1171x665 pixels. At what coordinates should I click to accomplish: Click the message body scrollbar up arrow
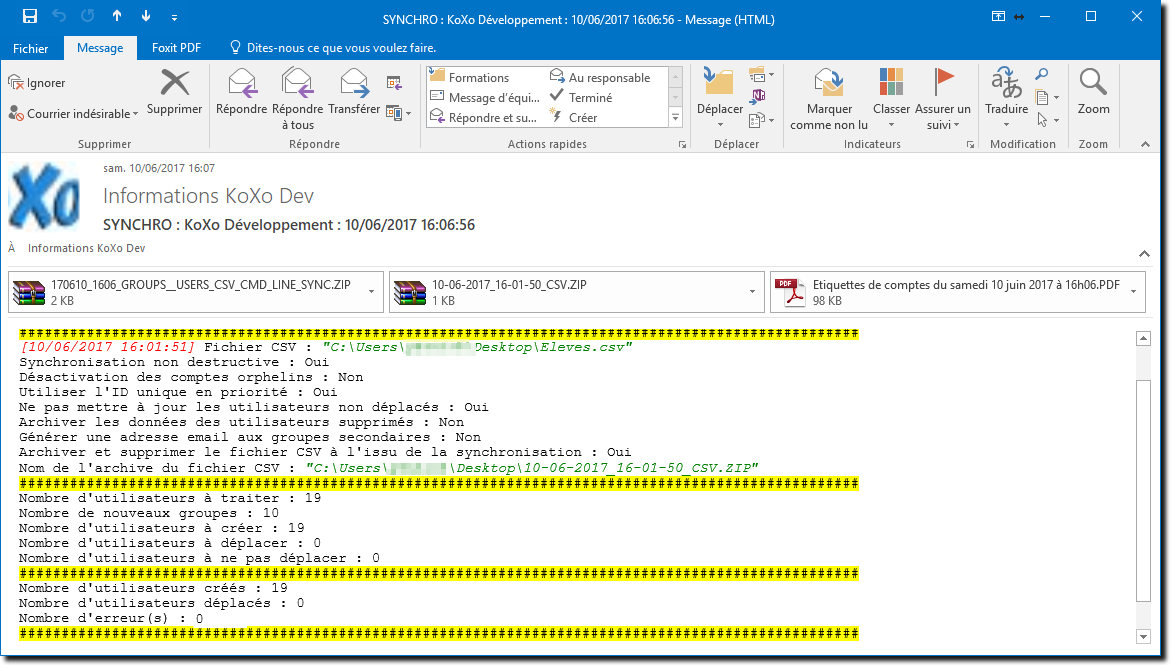[1143, 338]
